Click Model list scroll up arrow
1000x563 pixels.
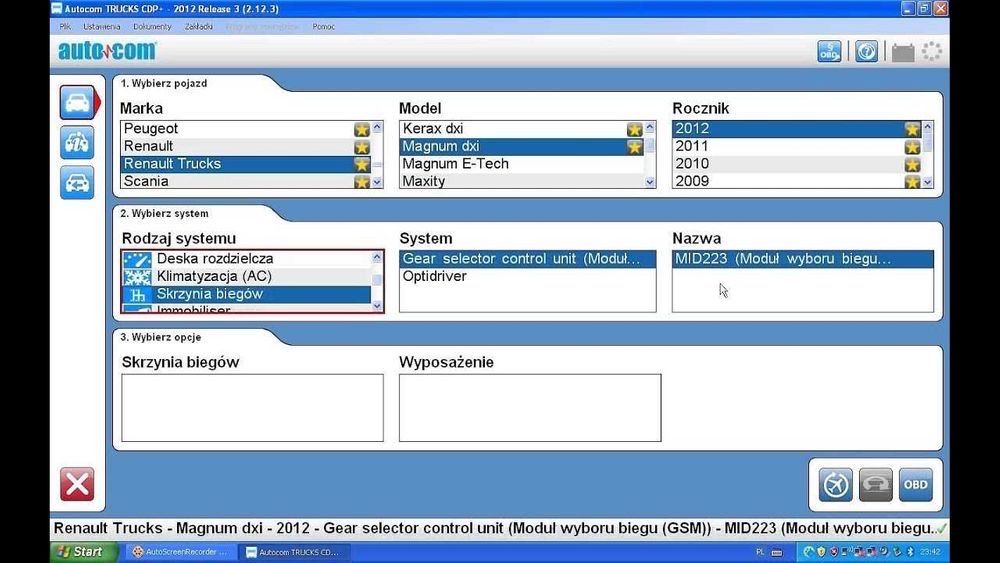(650, 128)
